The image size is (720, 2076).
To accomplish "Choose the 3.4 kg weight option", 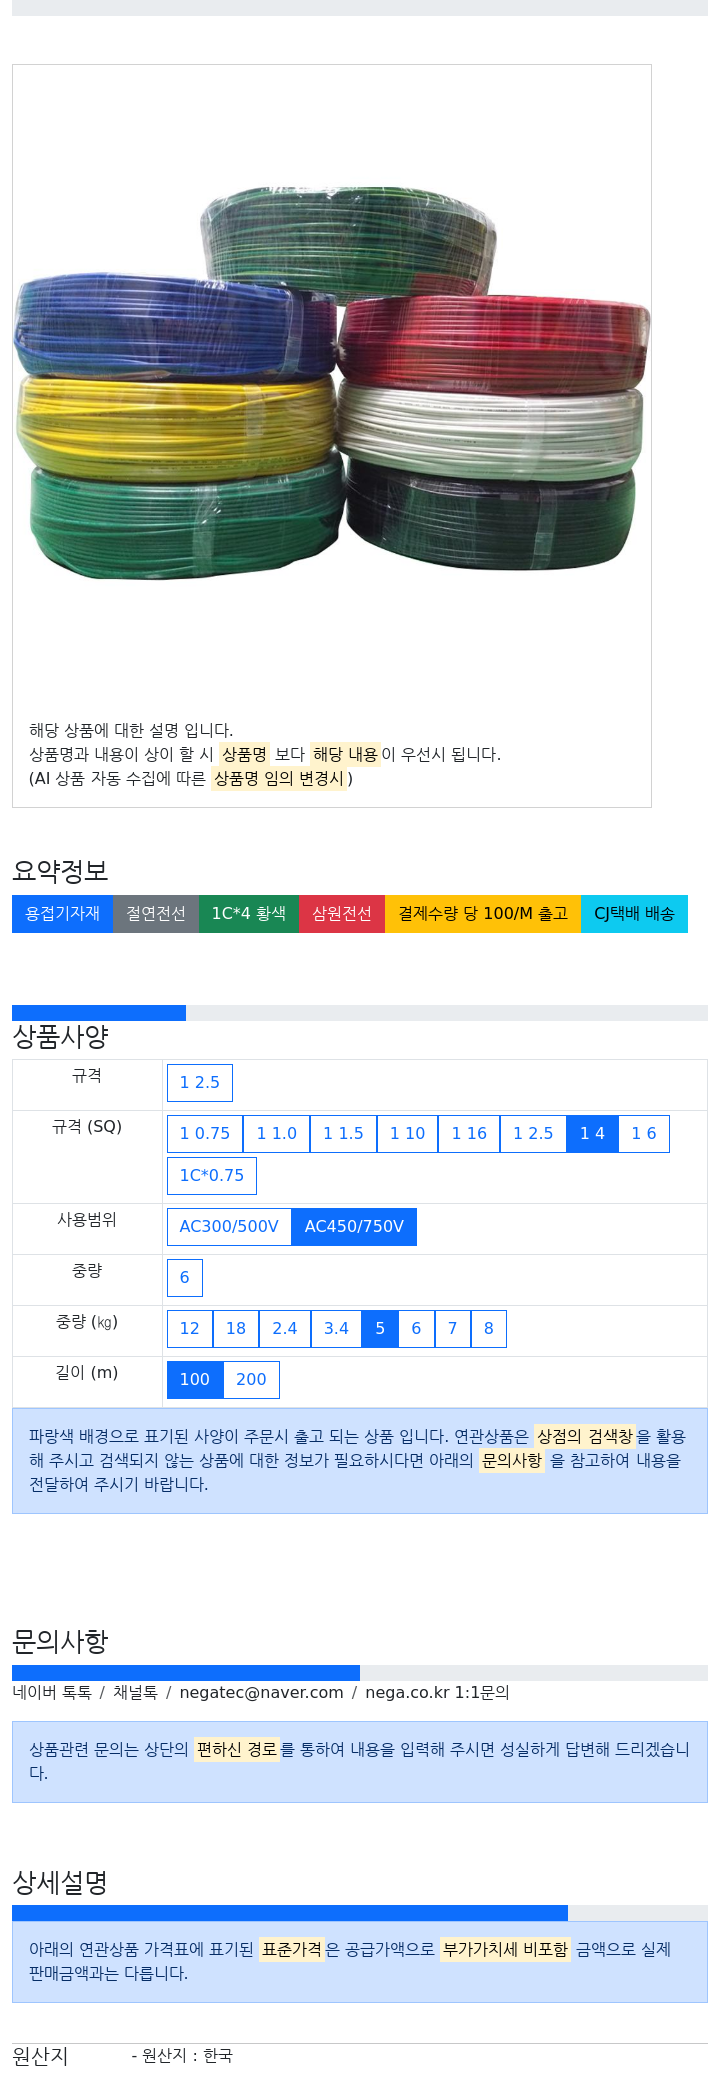I will pos(336,1329).
